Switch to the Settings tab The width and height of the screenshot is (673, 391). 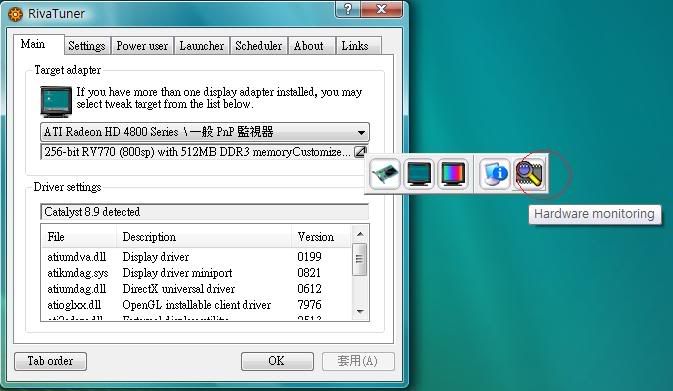tap(87, 46)
